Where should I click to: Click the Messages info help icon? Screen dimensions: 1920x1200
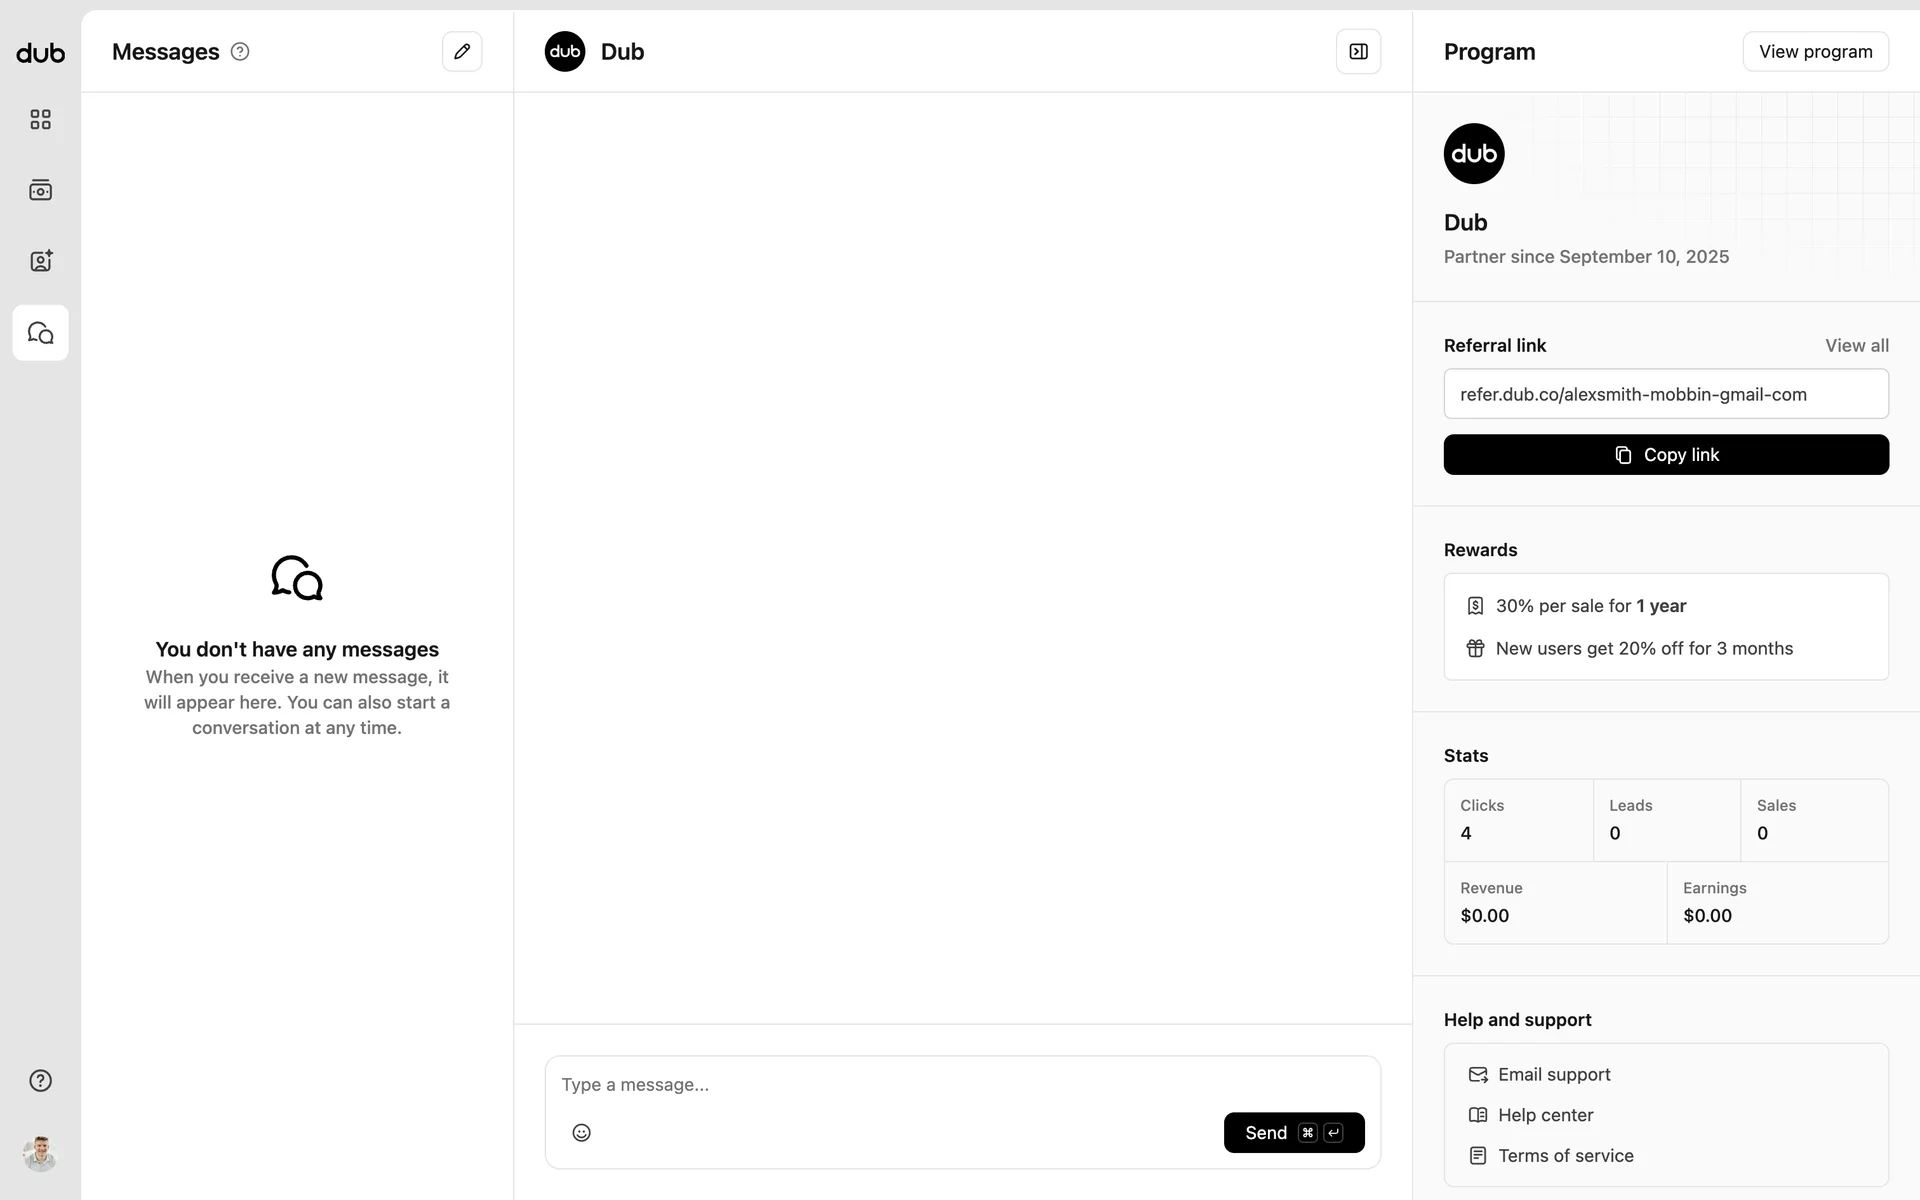click(x=240, y=52)
